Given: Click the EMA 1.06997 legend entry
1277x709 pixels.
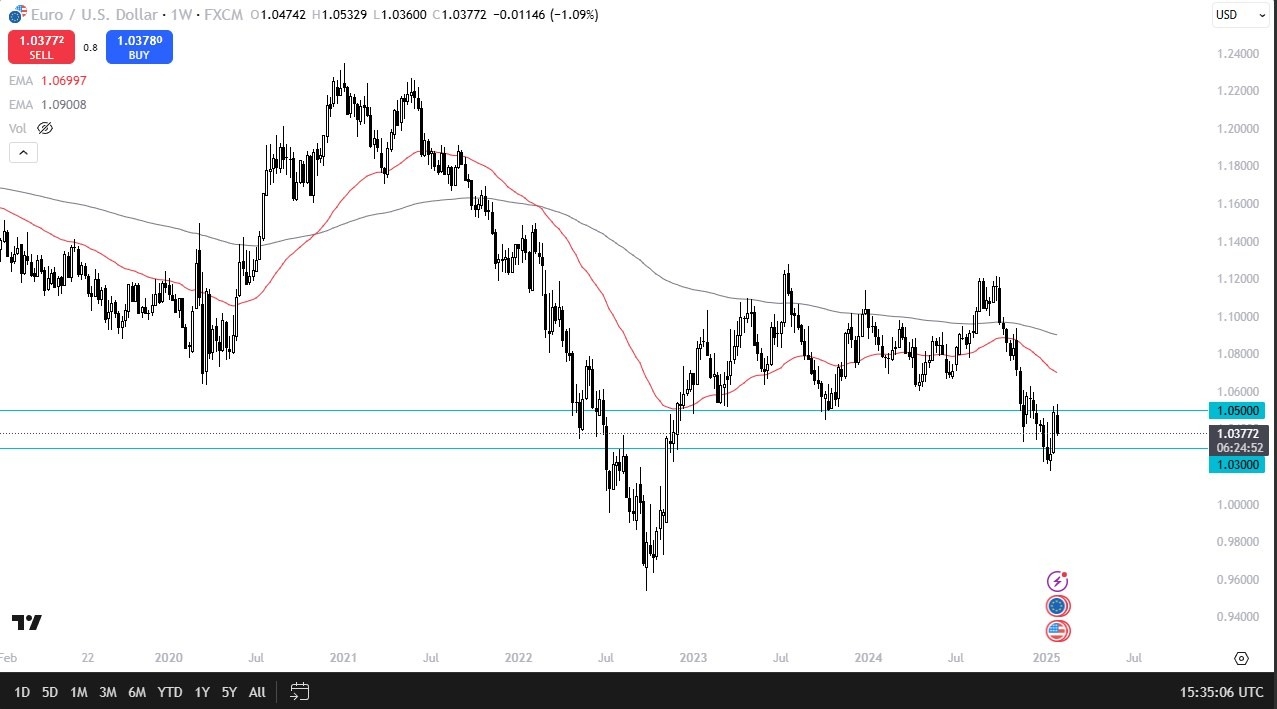Looking at the screenshot, I should 47,81.
